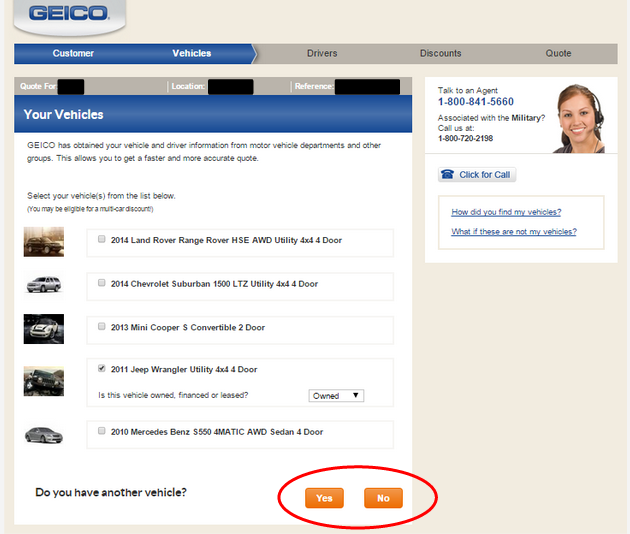The width and height of the screenshot is (630, 534).
Task: Check the 2014 Chevrolet Suburban checkbox
Action: (x=102, y=283)
